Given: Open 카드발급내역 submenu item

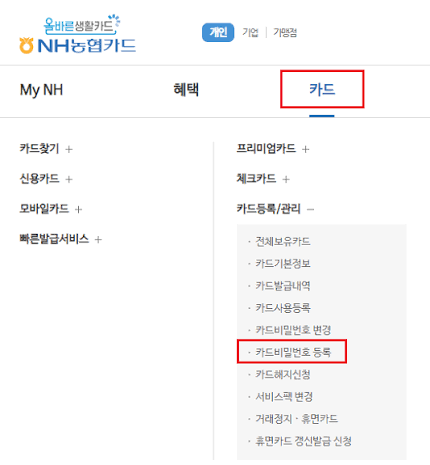Looking at the screenshot, I should tap(283, 286).
